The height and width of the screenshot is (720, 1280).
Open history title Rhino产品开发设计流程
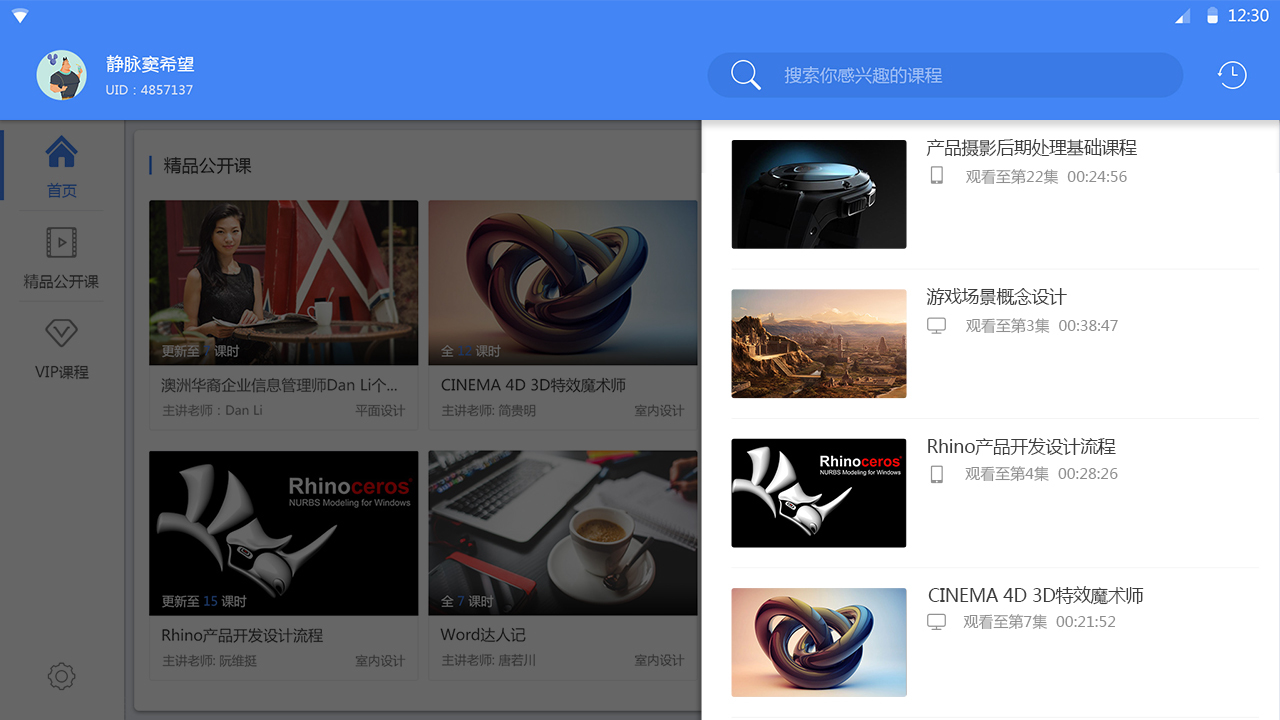(x=1021, y=447)
